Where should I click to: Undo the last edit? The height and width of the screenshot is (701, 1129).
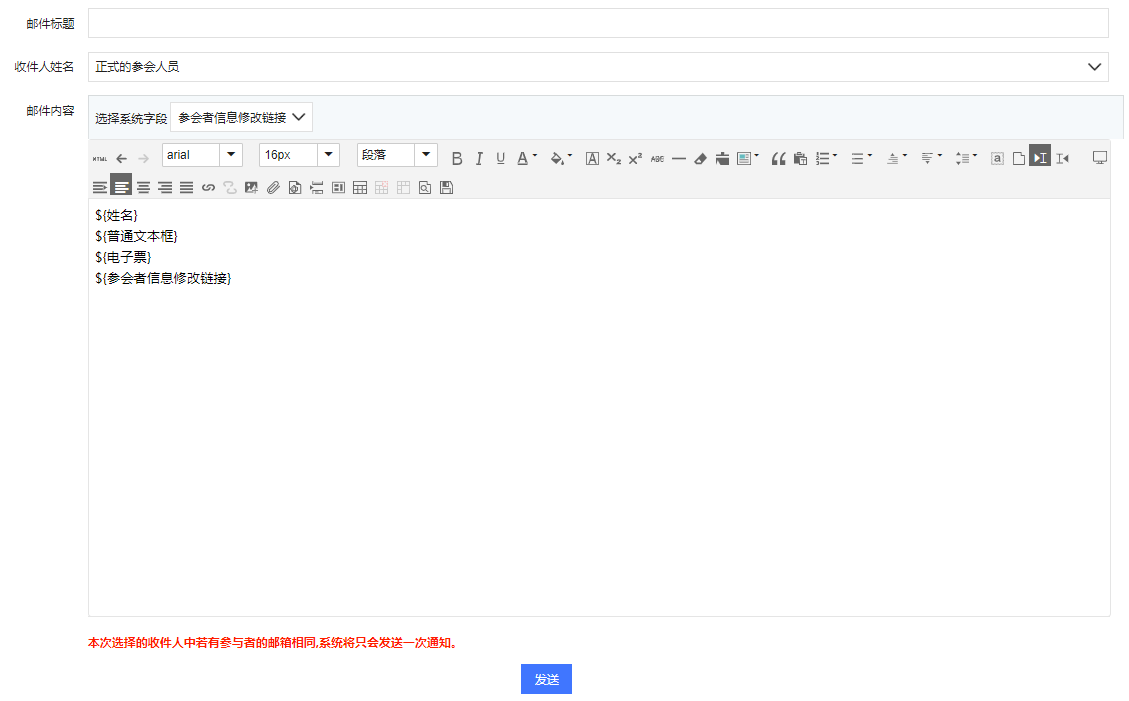point(122,158)
